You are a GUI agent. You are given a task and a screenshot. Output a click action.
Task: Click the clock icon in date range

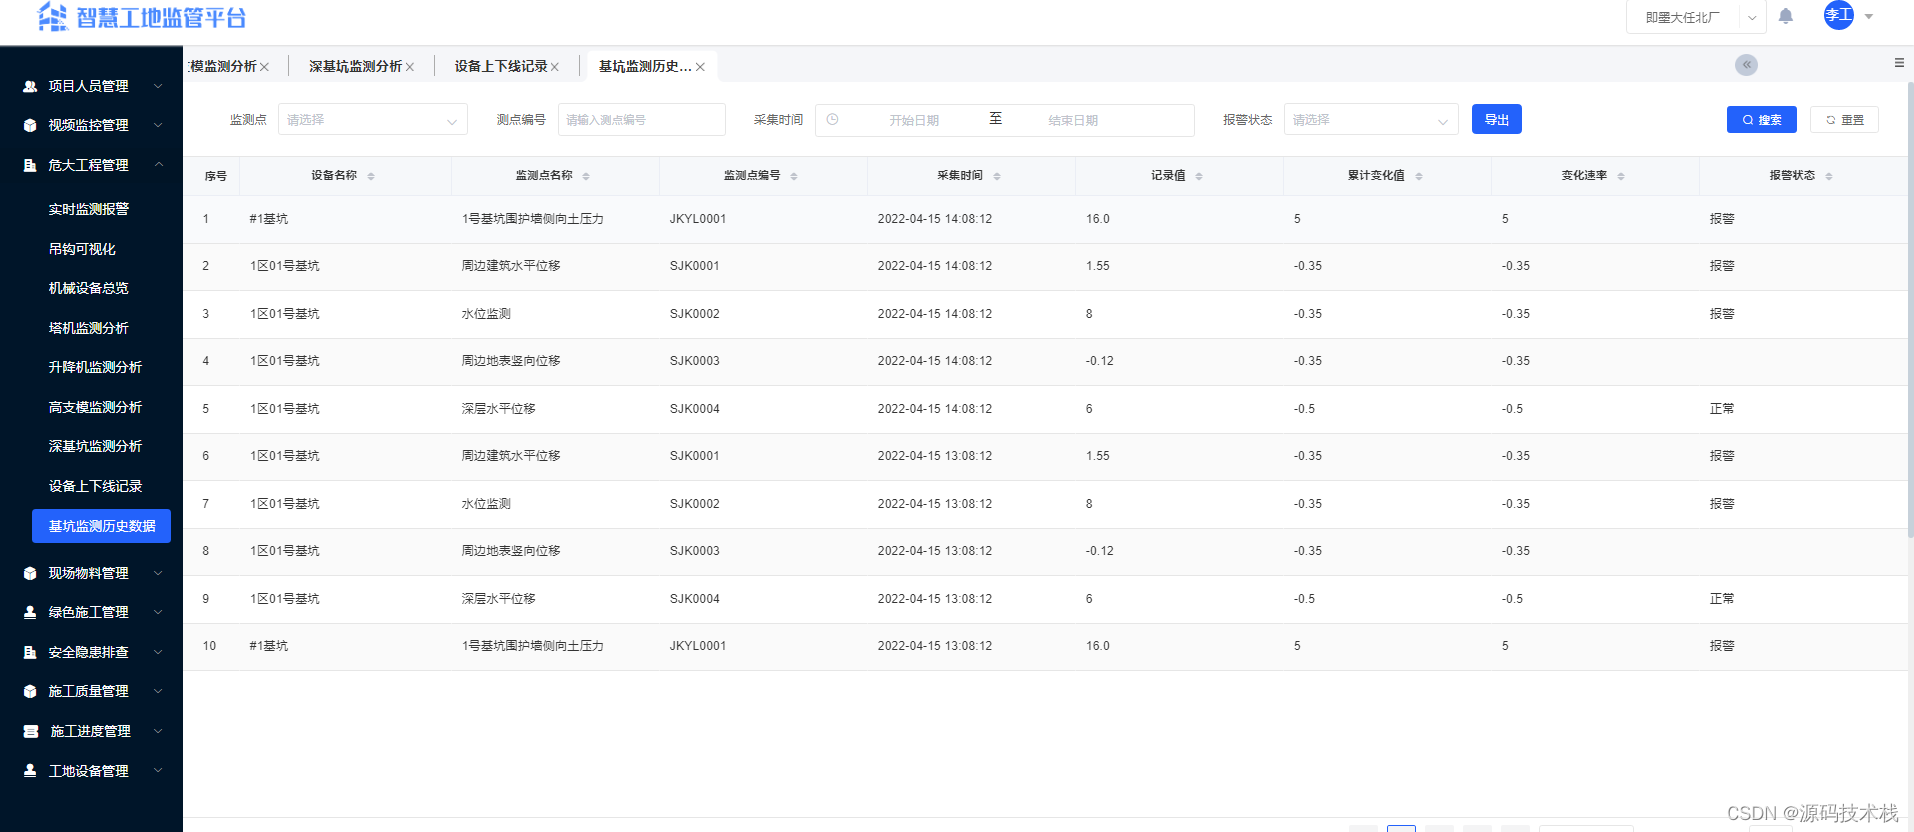832,120
